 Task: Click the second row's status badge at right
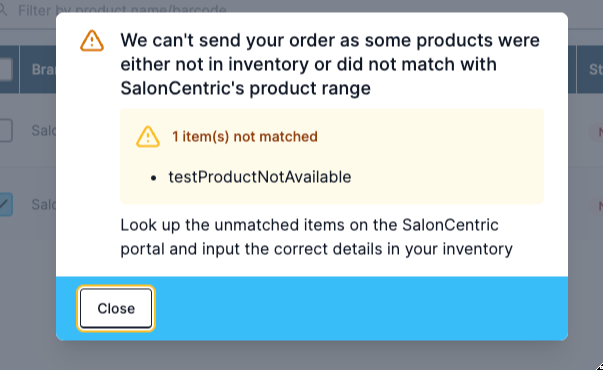(596, 206)
